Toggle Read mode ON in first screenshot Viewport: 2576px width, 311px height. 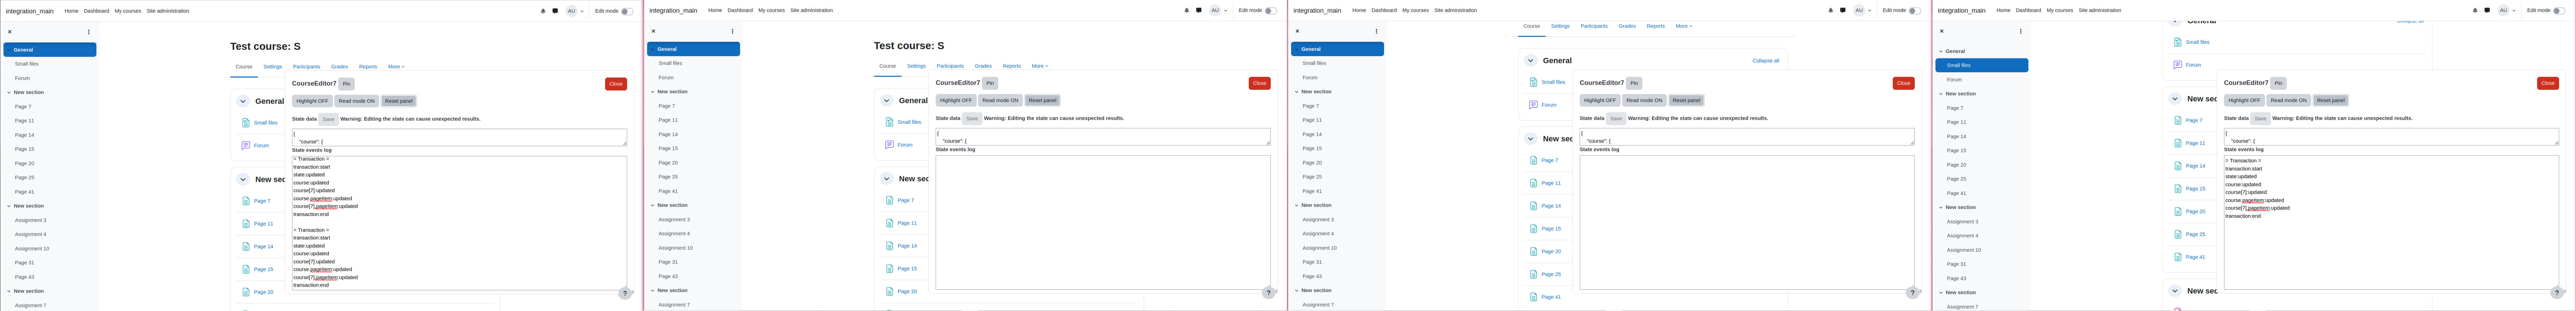357,101
